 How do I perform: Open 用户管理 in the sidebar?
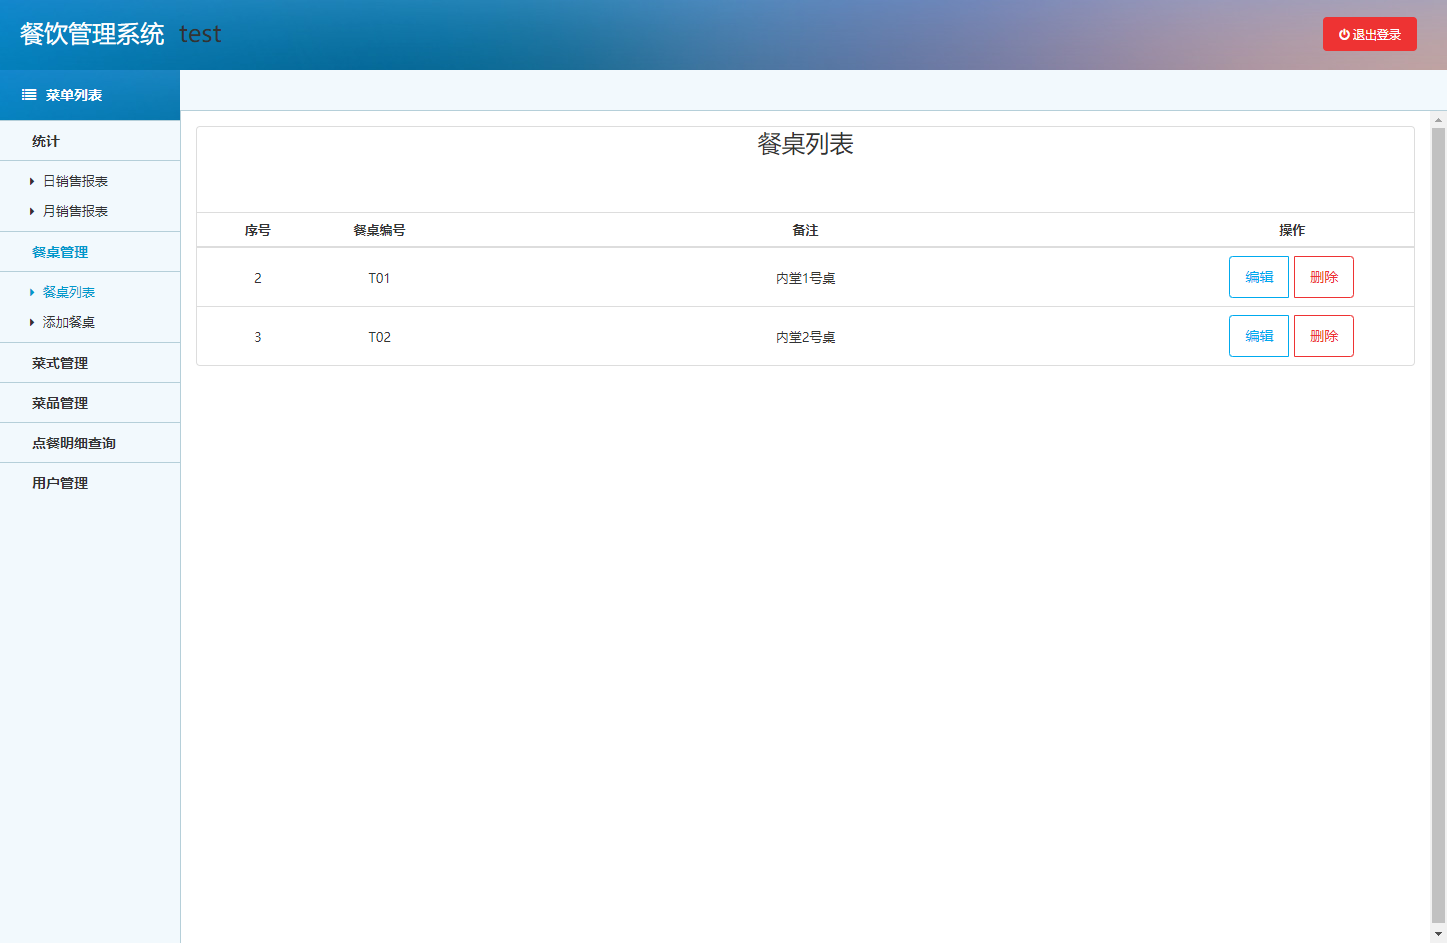coord(60,483)
